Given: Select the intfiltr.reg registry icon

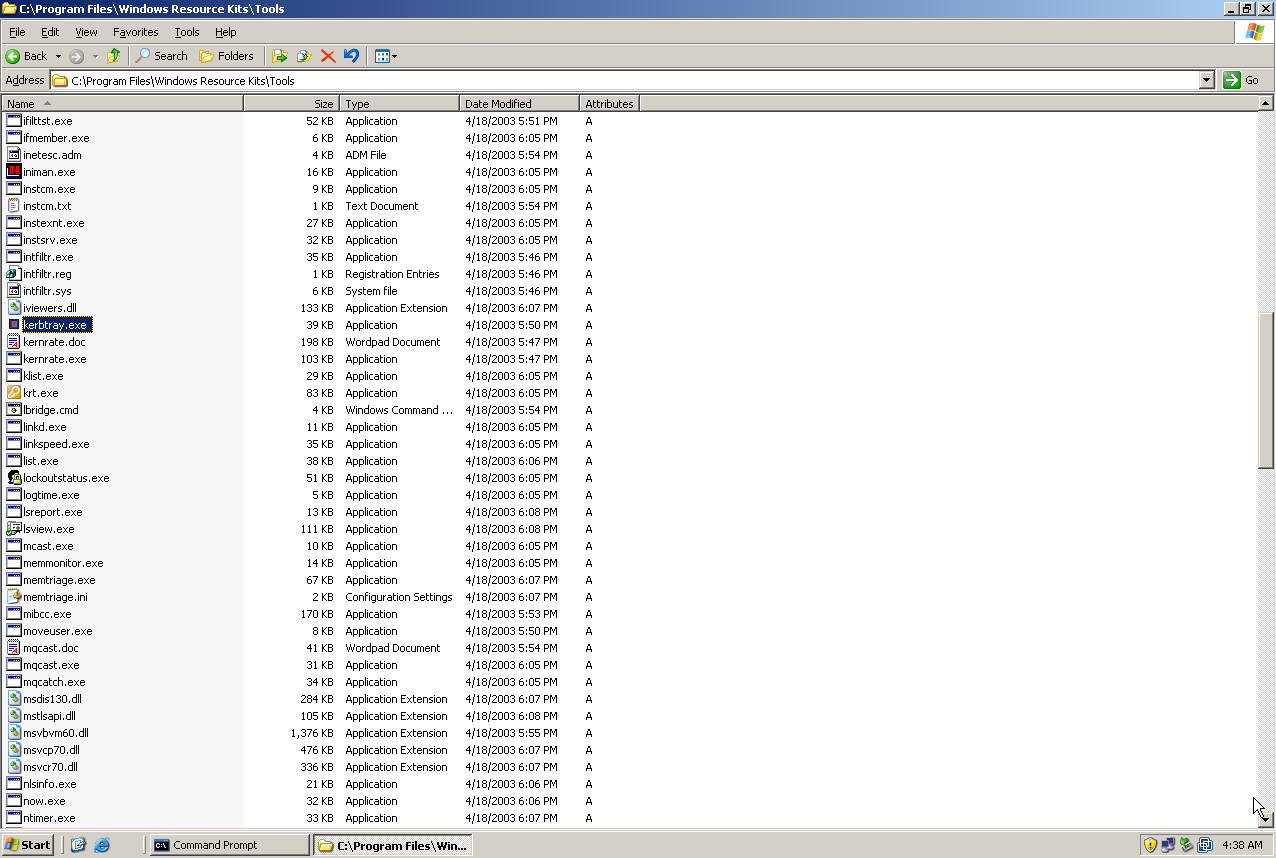Looking at the screenshot, I should [x=14, y=274].
